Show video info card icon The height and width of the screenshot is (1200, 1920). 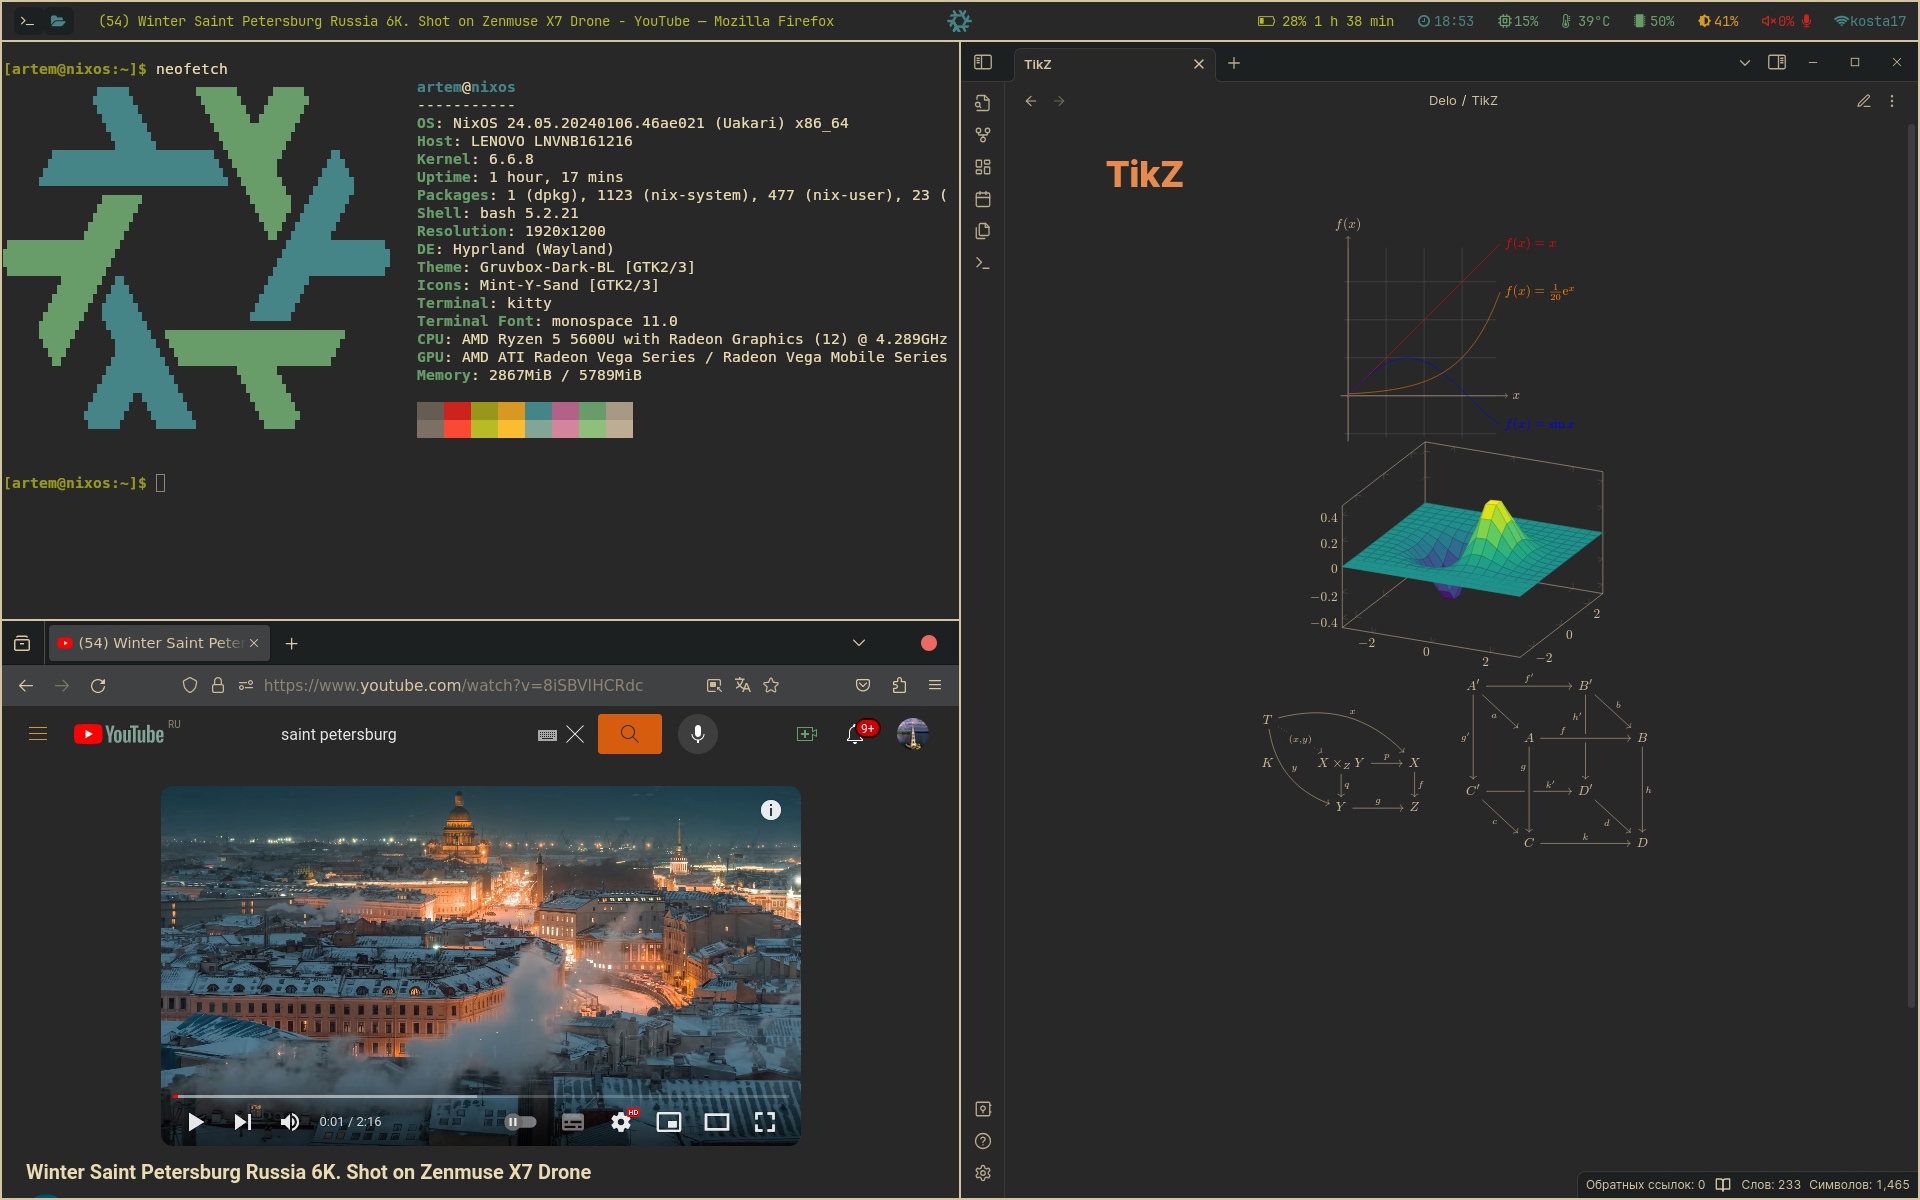point(771,810)
